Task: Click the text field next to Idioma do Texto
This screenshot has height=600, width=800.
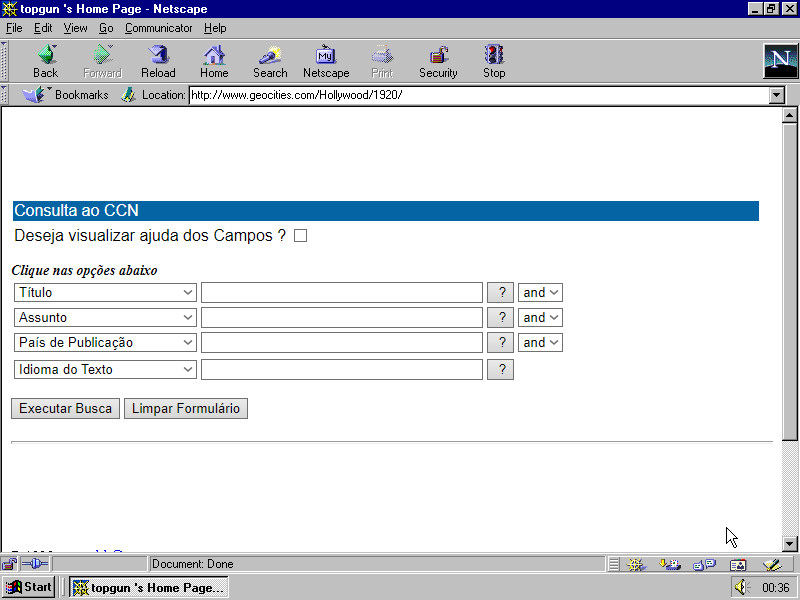Action: pos(341,369)
